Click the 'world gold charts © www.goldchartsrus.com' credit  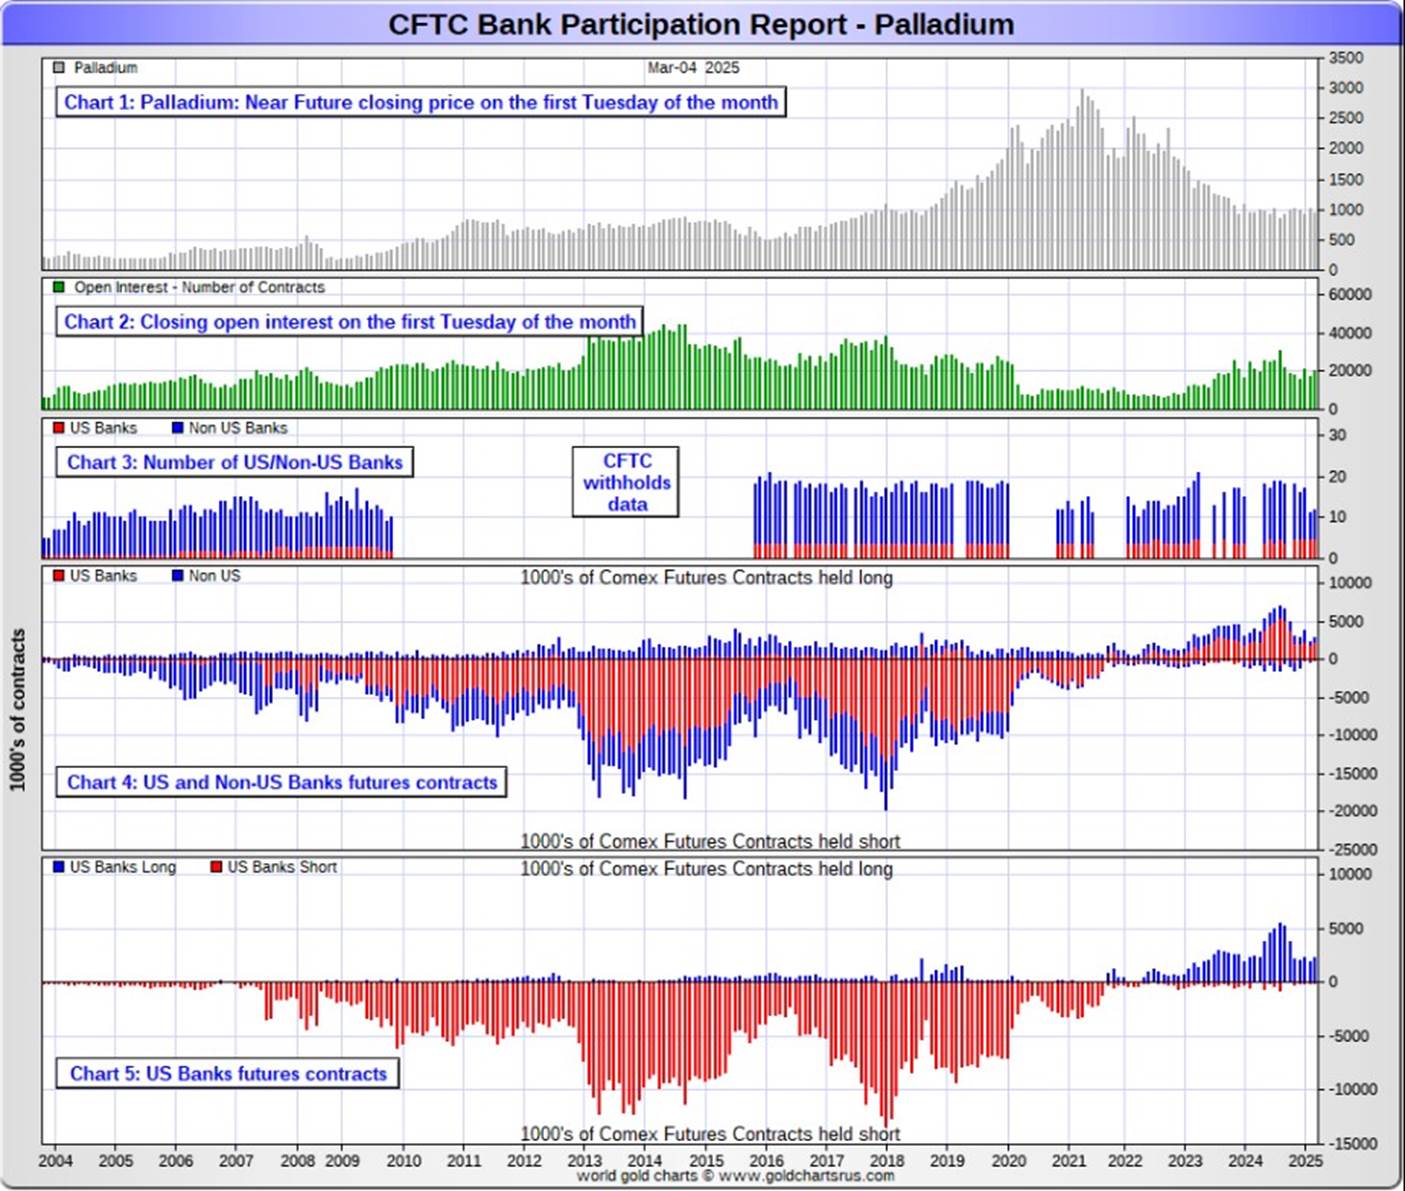pyautogui.click(x=735, y=1176)
